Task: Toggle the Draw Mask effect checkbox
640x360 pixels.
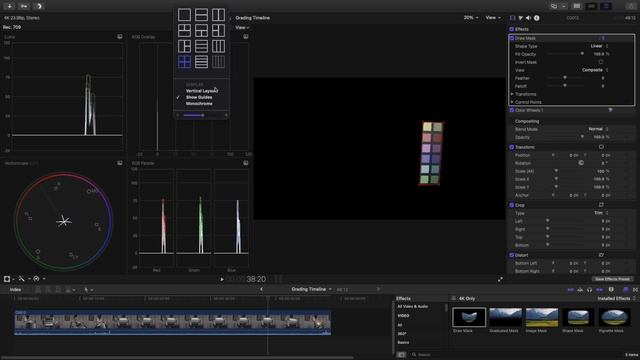Action: tap(511, 38)
